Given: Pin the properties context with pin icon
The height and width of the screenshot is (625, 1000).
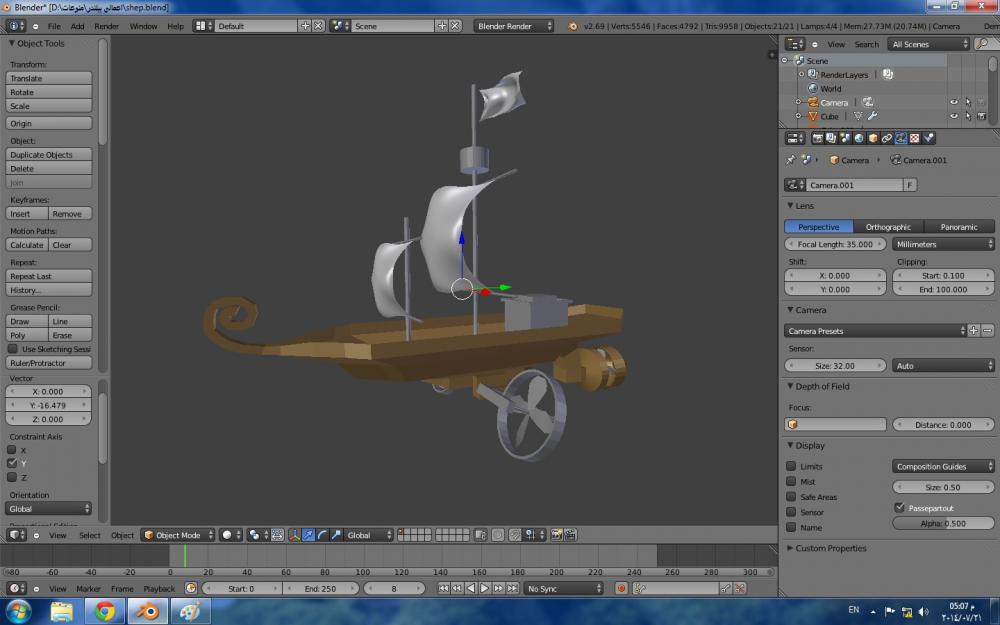Looking at the screenshot, I should 791,160.
